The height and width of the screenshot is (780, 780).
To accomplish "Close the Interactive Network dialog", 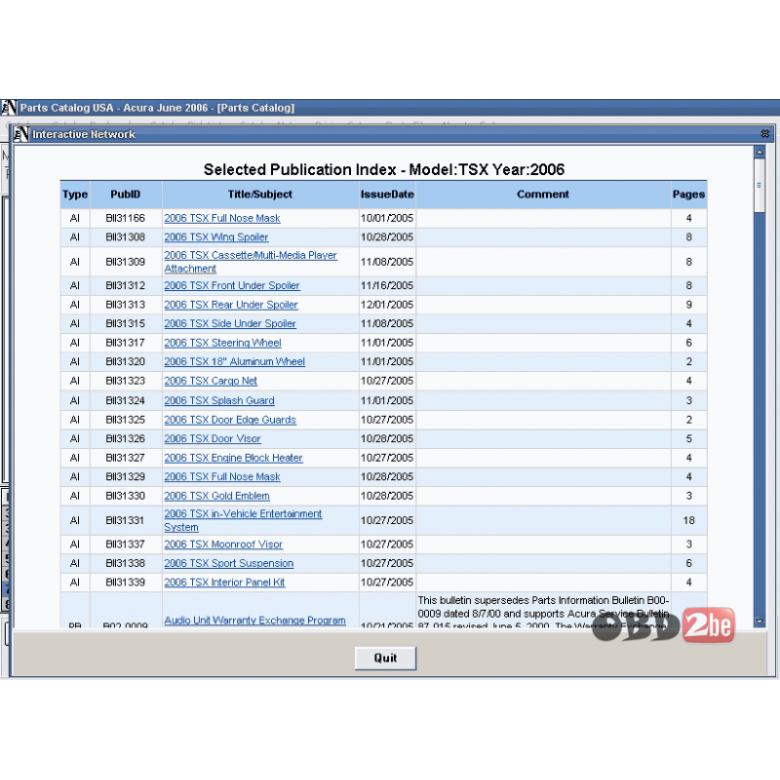I will point(765,134).
